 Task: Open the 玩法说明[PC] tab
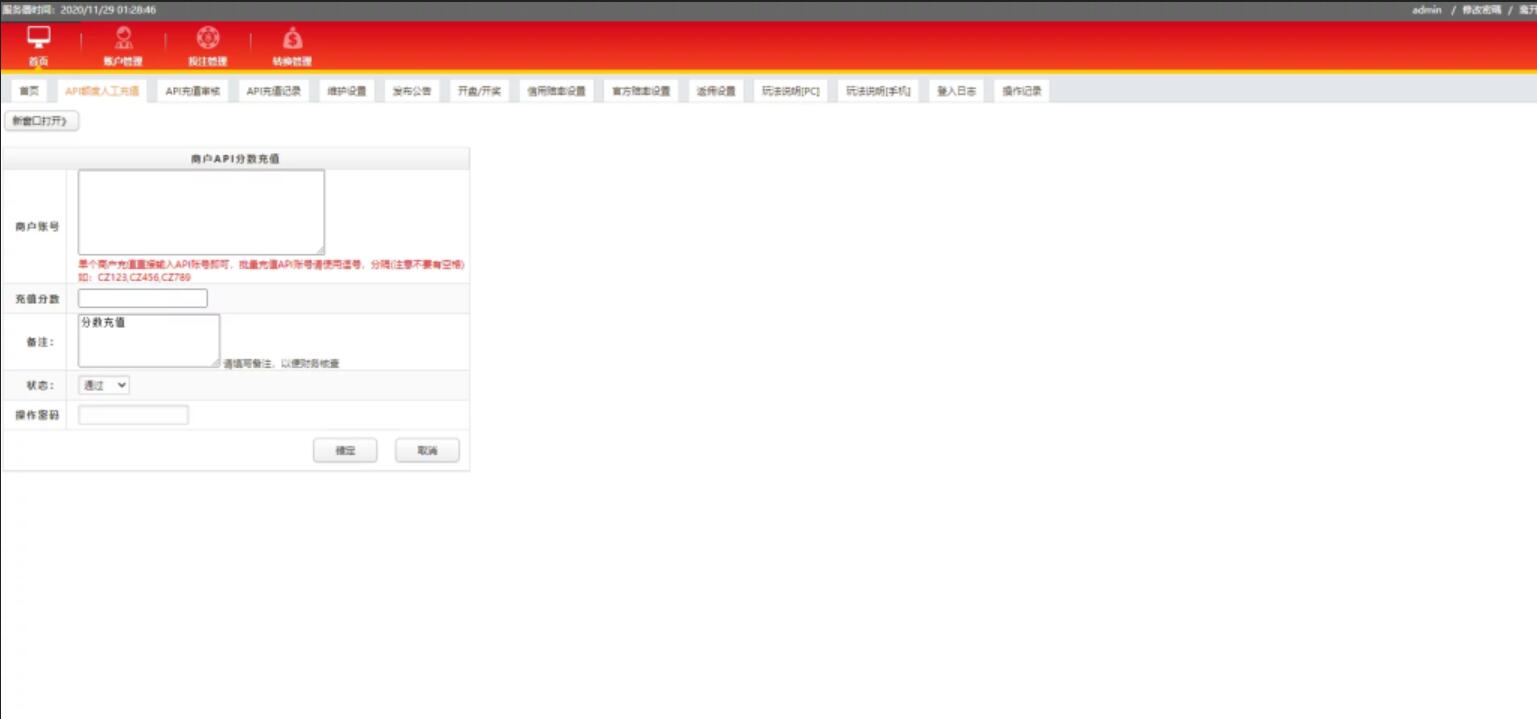point(790,91)
